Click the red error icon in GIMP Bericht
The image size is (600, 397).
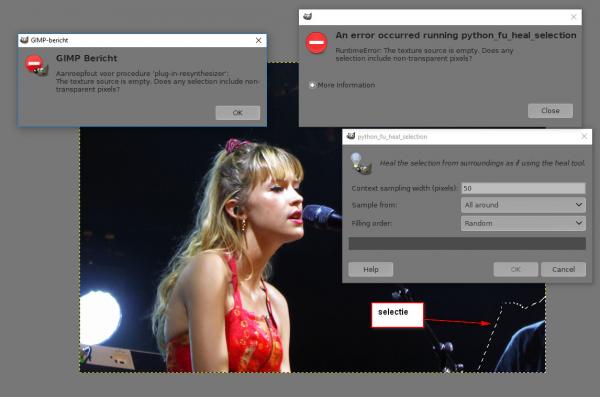[36, 65]
